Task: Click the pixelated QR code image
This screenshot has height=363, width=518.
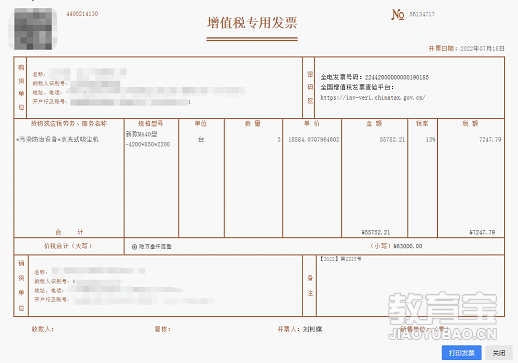Action: (32, 29)
